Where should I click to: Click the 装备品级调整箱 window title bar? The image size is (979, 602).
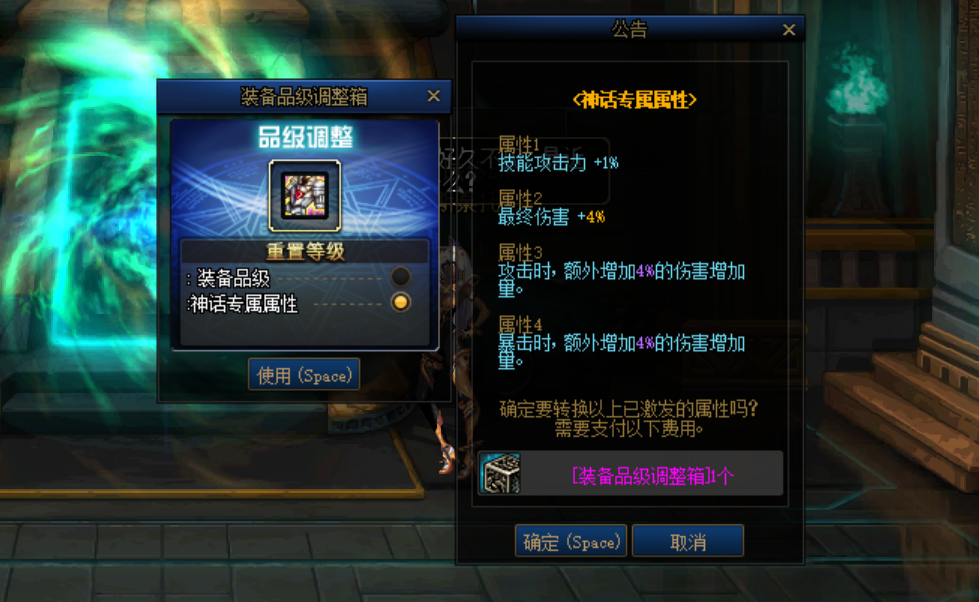point(304,96)
